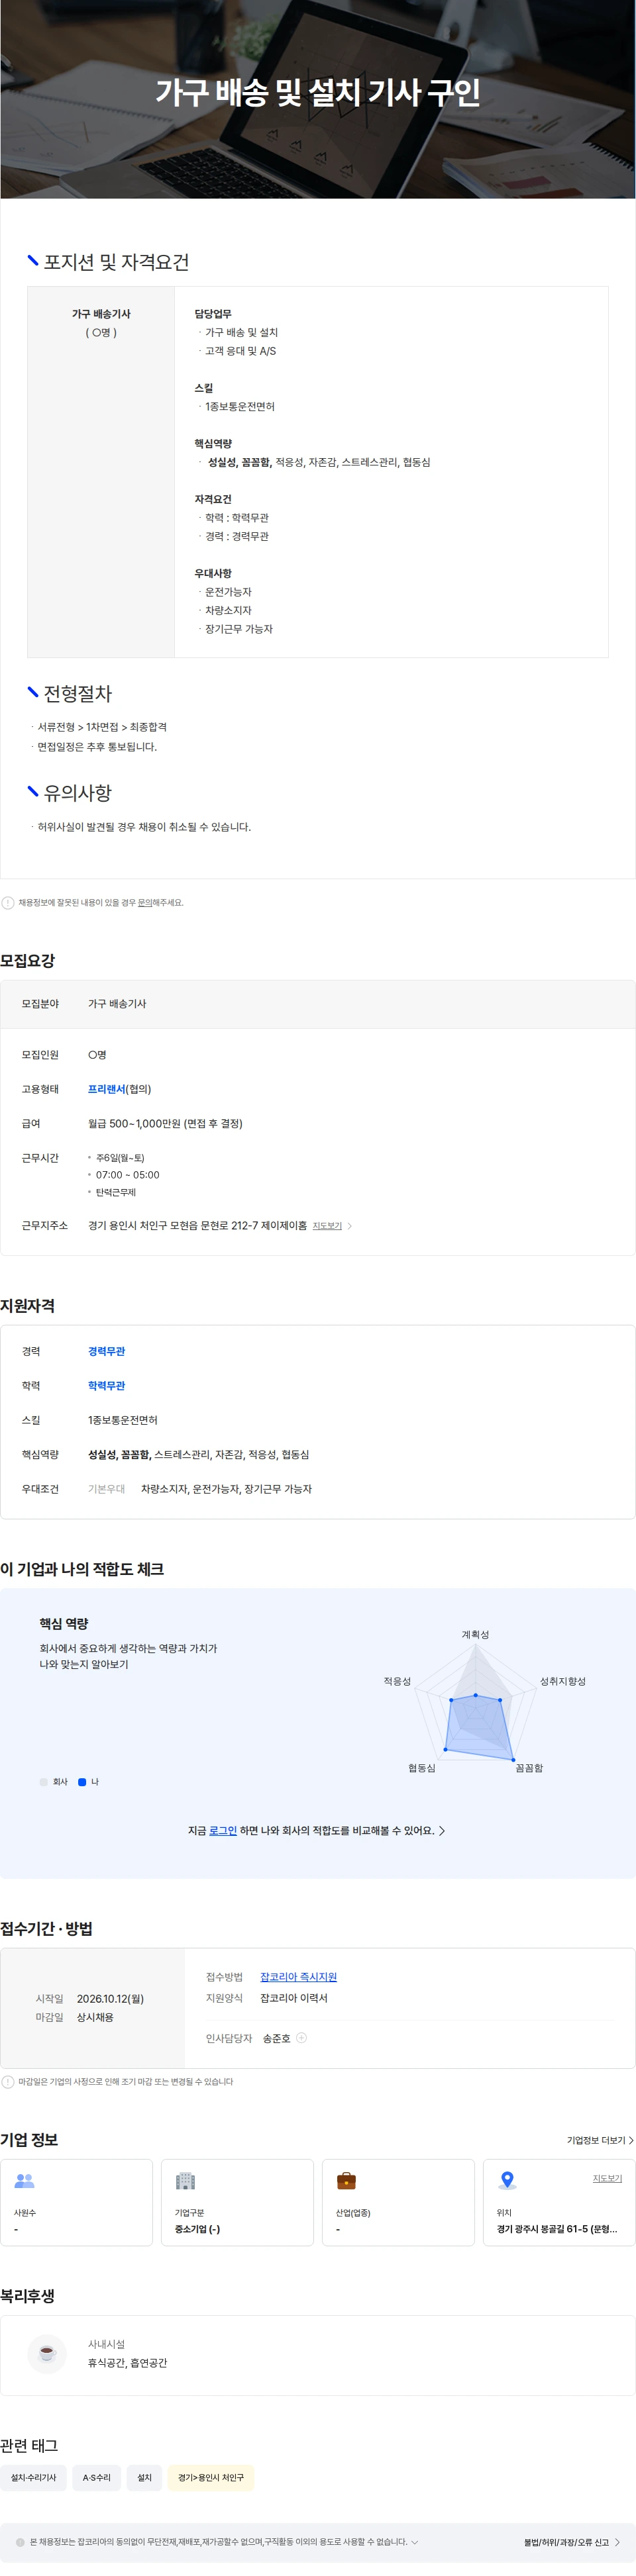Screen dimensions: 636x2576
Task: Click the 장기근무 가능자 item in 우대사항
Action: click(239, 629)
